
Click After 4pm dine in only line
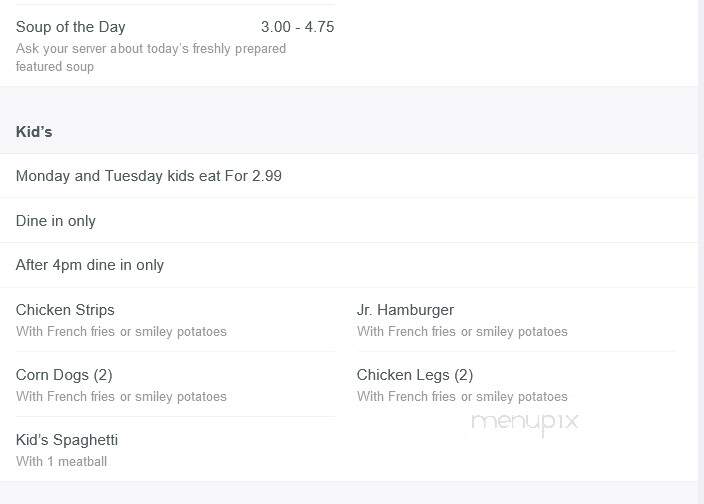[x=90, y=265]
